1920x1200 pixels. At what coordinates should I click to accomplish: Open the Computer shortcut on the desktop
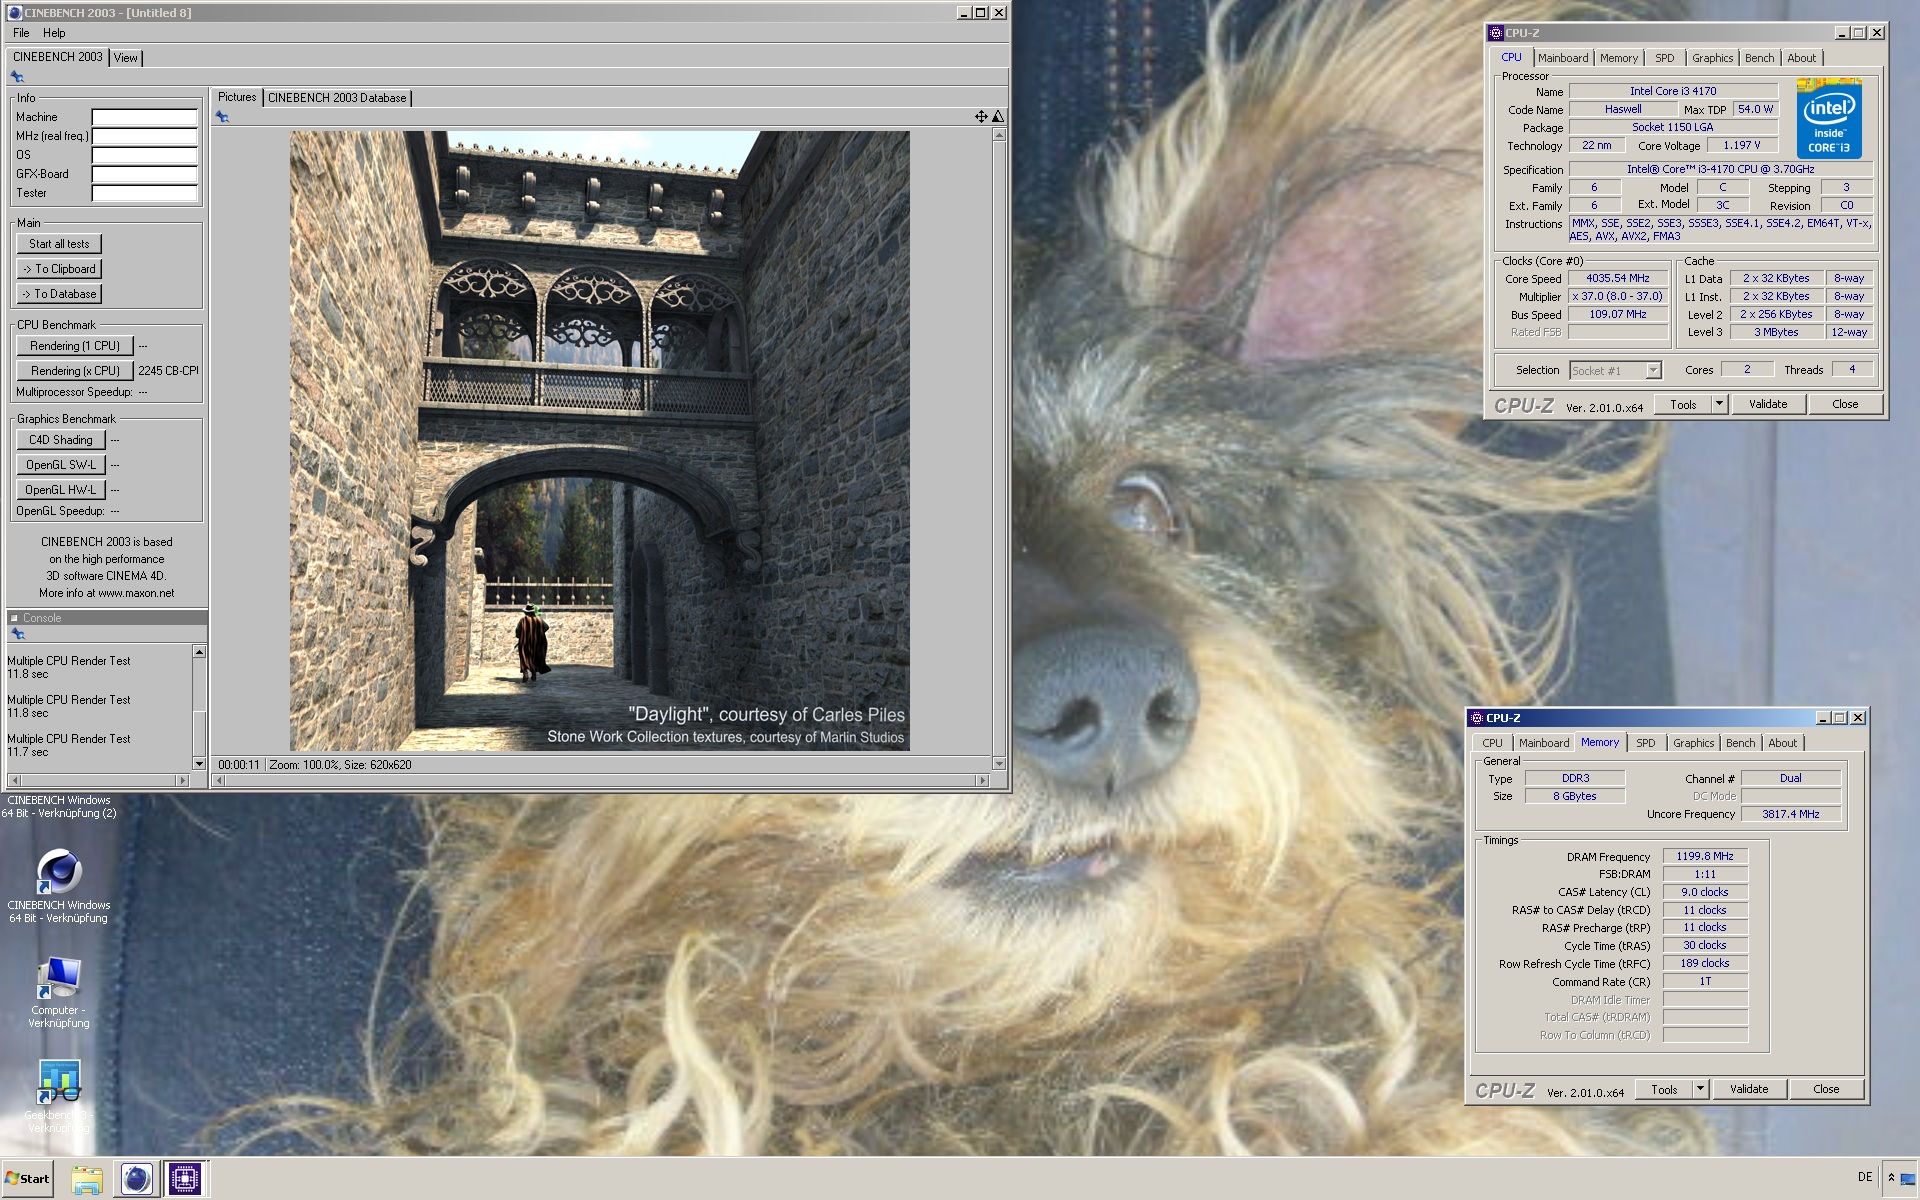tap(59, 991)
